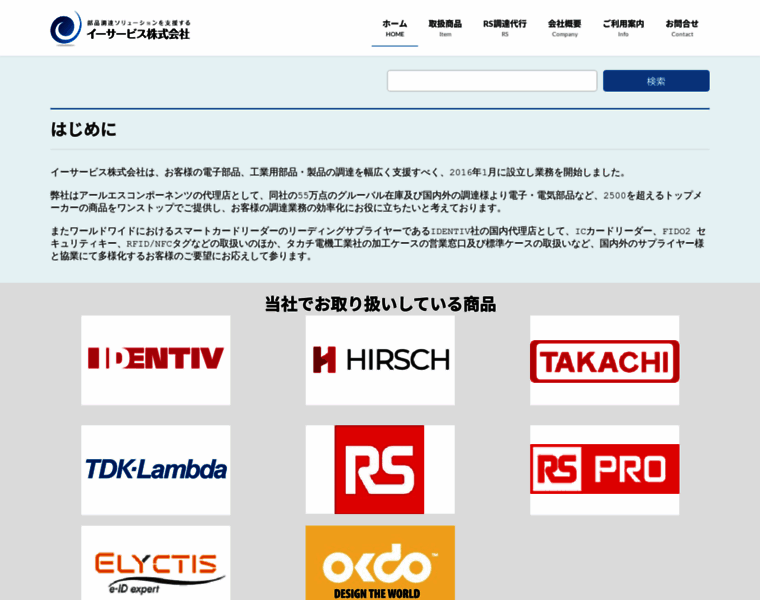Image resolution: width=760 pixels, height=600 pixels.
Task: Click the 当社でお取り扱いしている商品 heading
Action: click(380, 304)
